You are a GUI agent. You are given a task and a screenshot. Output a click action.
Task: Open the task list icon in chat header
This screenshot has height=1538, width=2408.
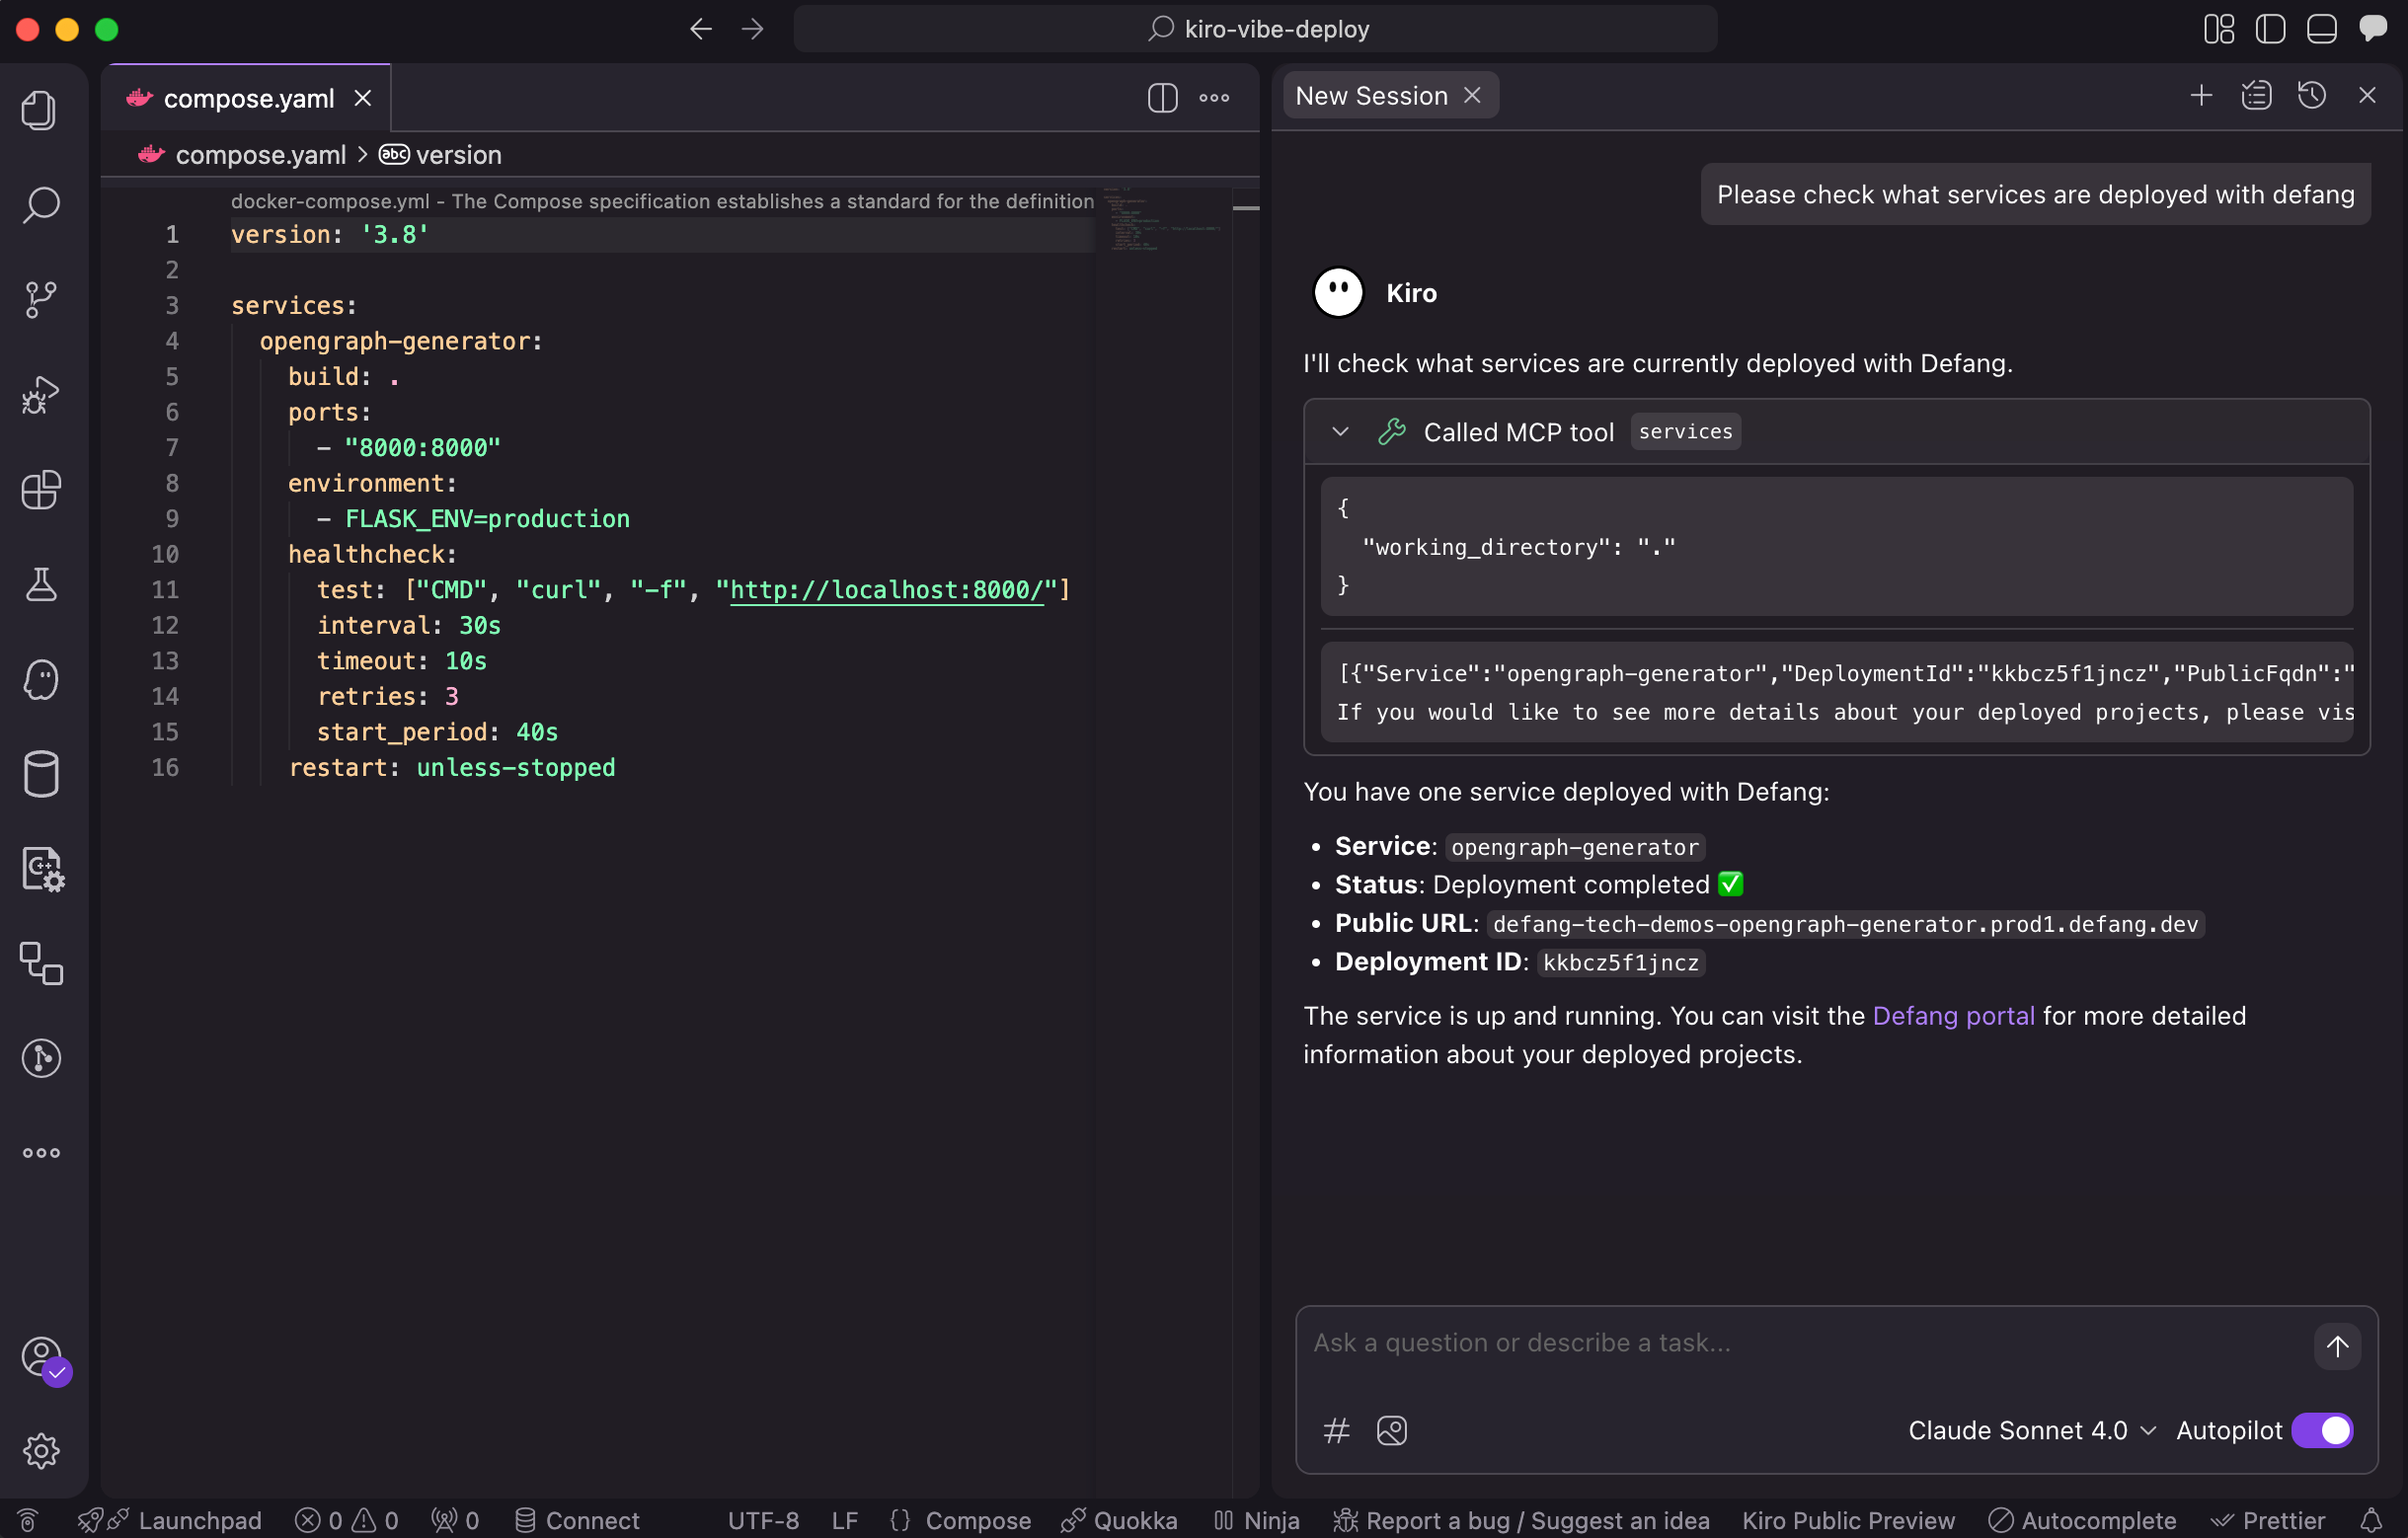[2256, 96]
